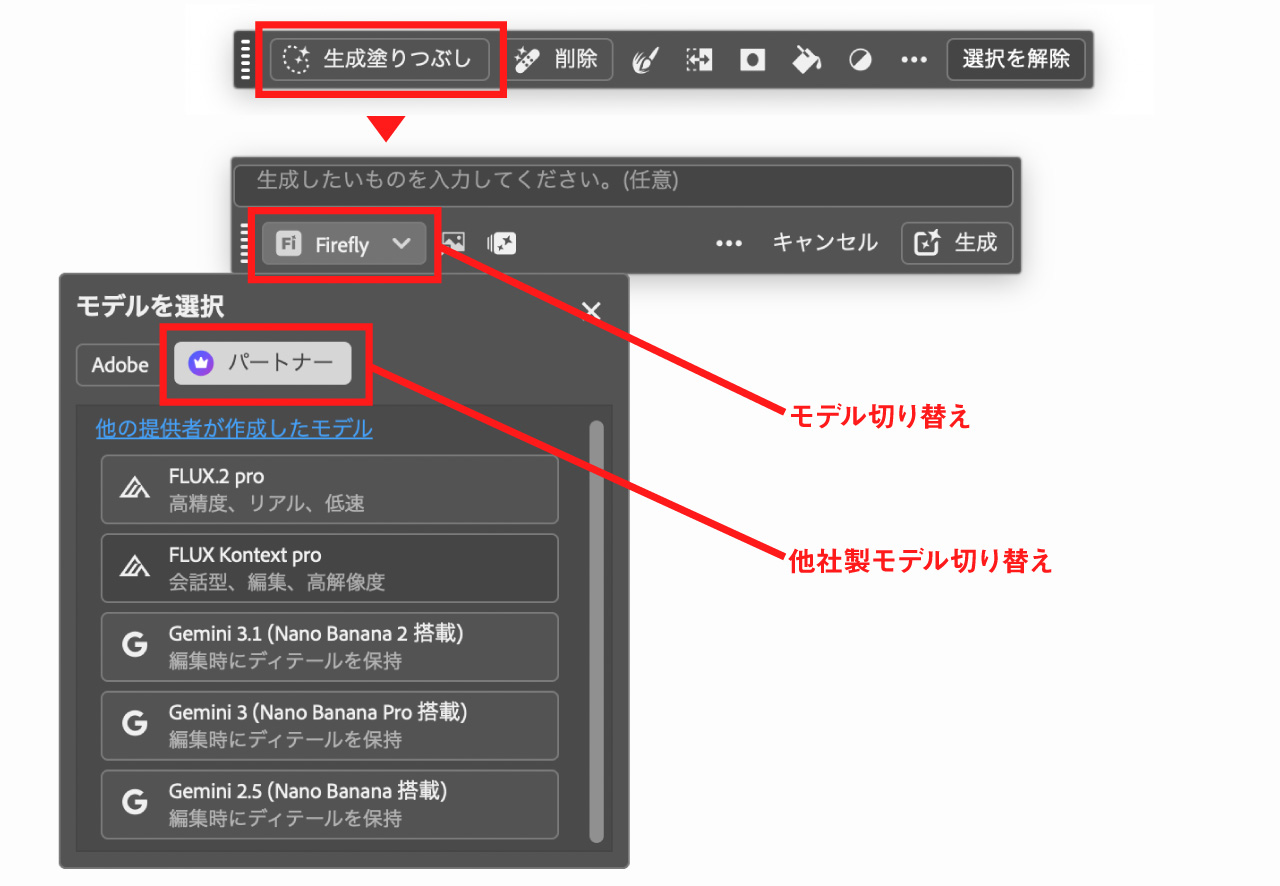Image resolution: width=1280 pixels, height=886 pixels.
Task: Select the paint bucket fill icon
Action: (x=806, y=60)
